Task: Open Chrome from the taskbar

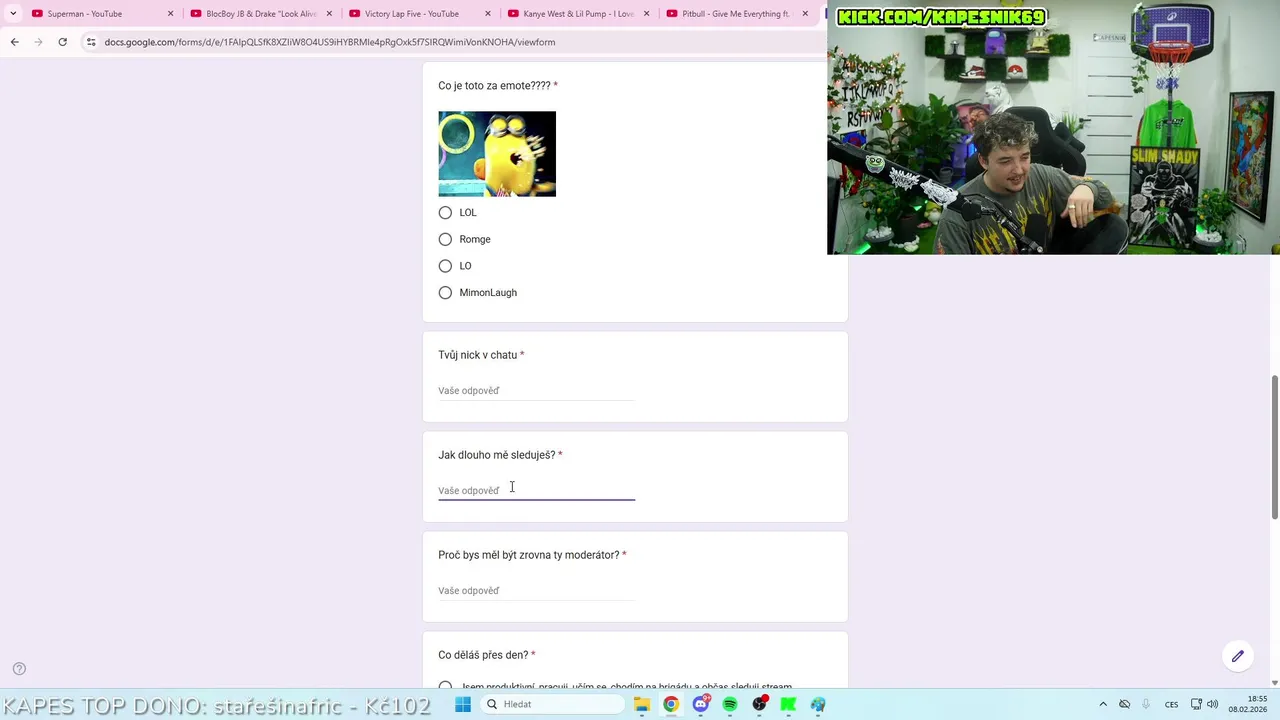Action: pos(671,704)
